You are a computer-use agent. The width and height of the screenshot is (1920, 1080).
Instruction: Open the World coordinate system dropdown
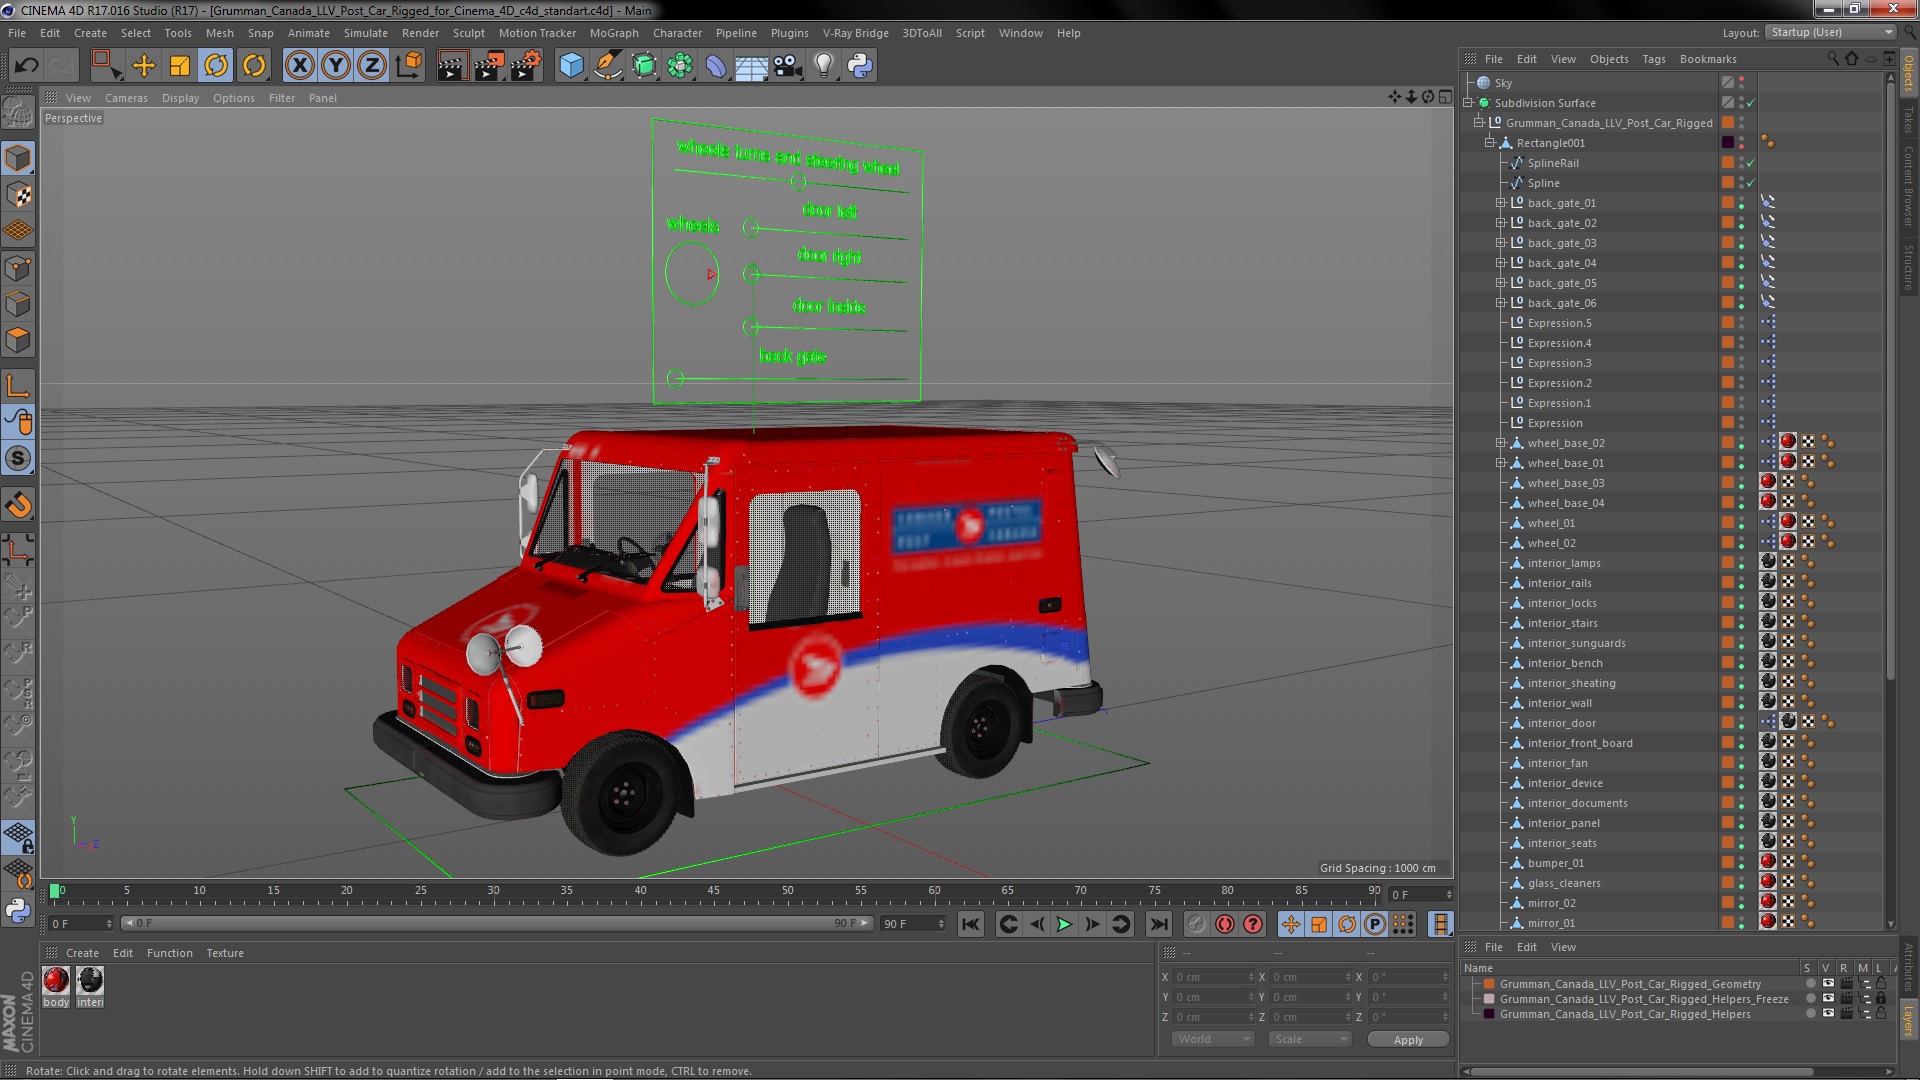pyautogui.click(x=1212, y=1040)
